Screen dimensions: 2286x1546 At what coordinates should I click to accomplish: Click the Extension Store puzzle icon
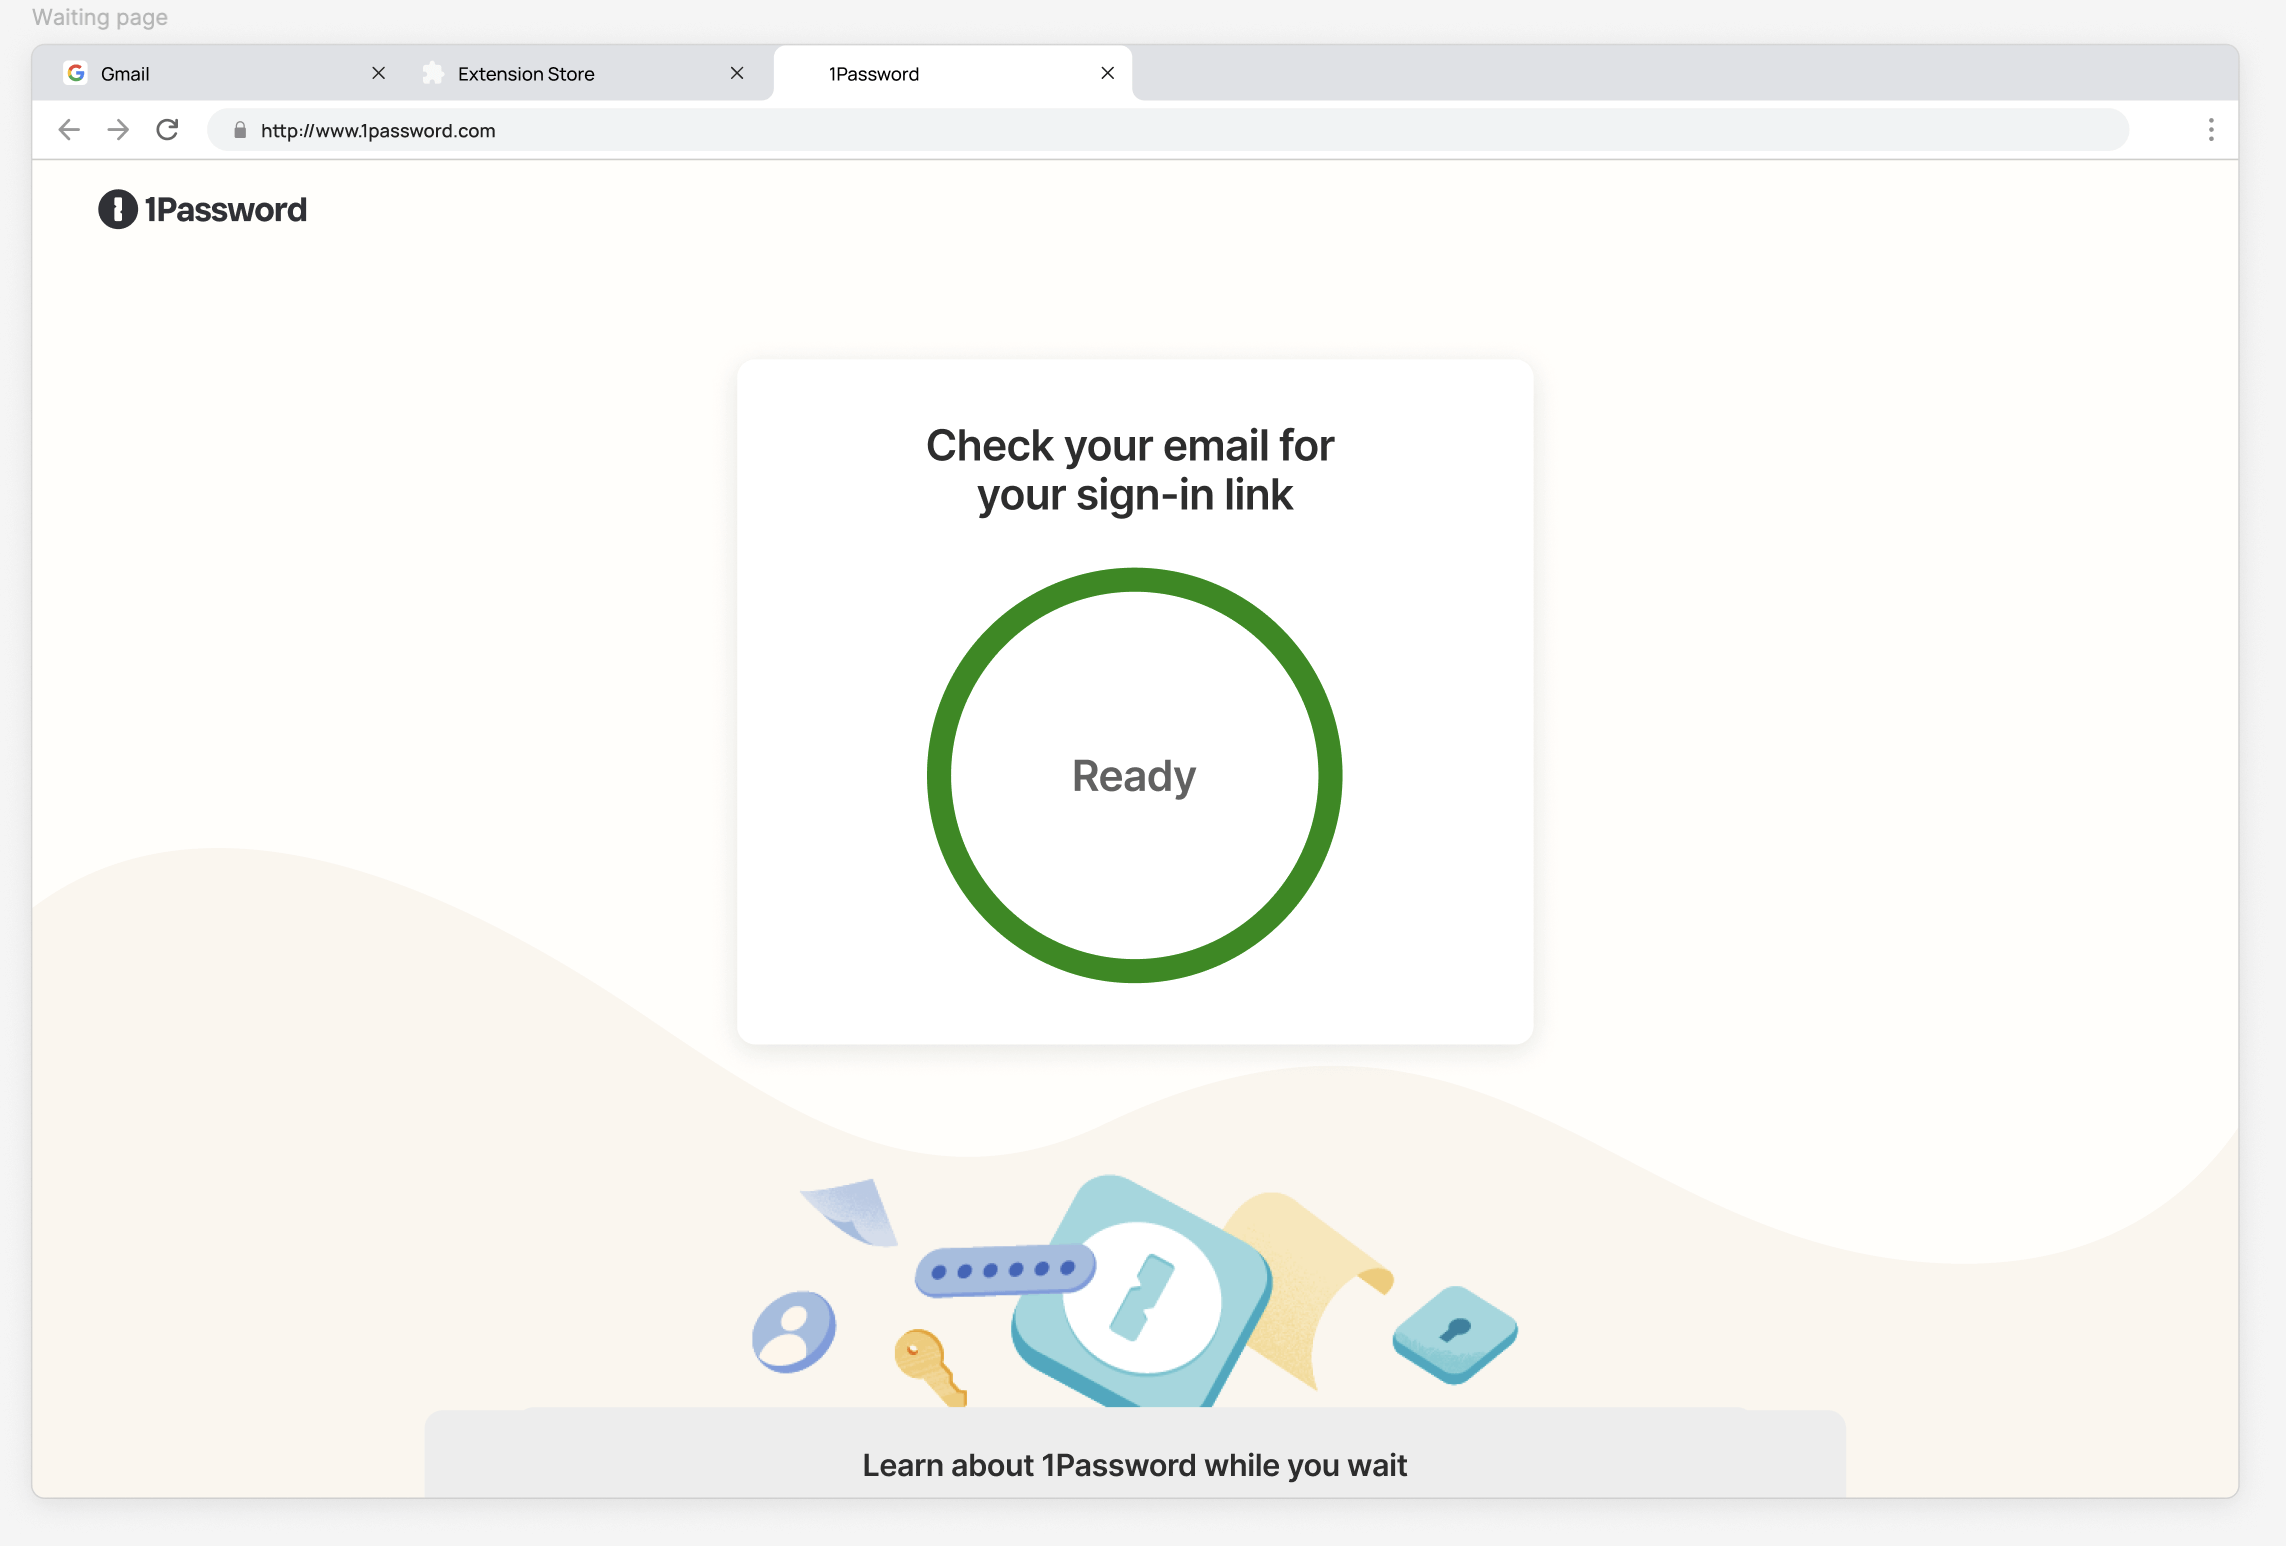[433, 72]
